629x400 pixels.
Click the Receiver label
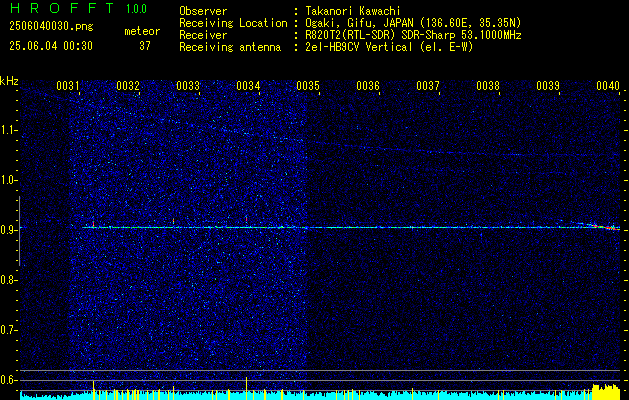203,35
